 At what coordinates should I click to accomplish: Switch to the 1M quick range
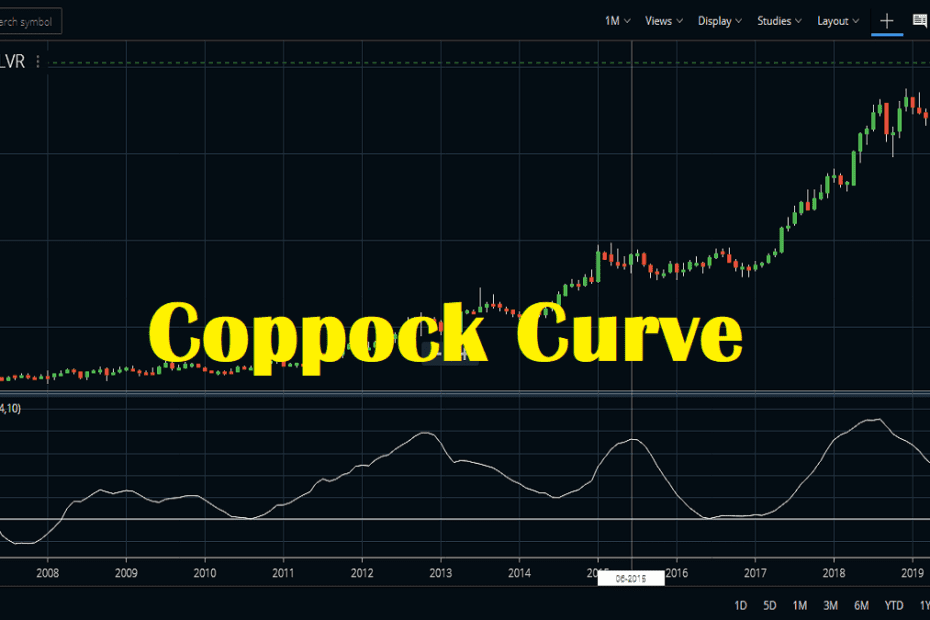pos(799,605)
